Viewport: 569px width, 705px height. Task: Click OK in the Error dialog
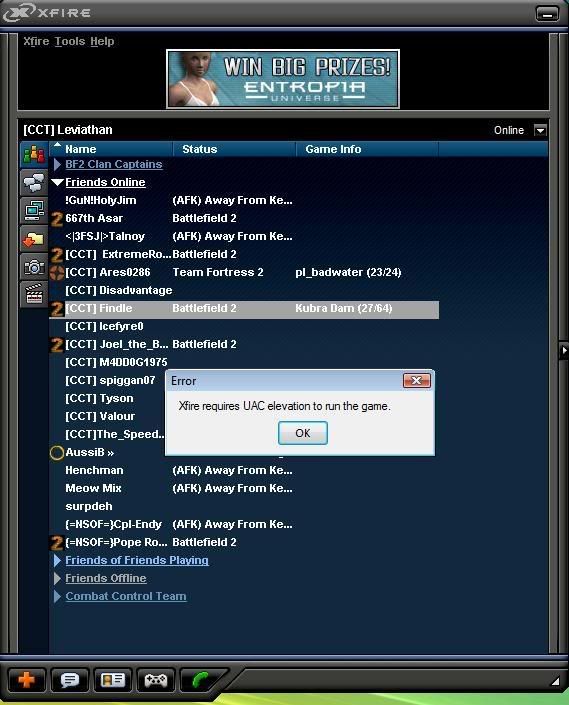click(x=302, y=433)
